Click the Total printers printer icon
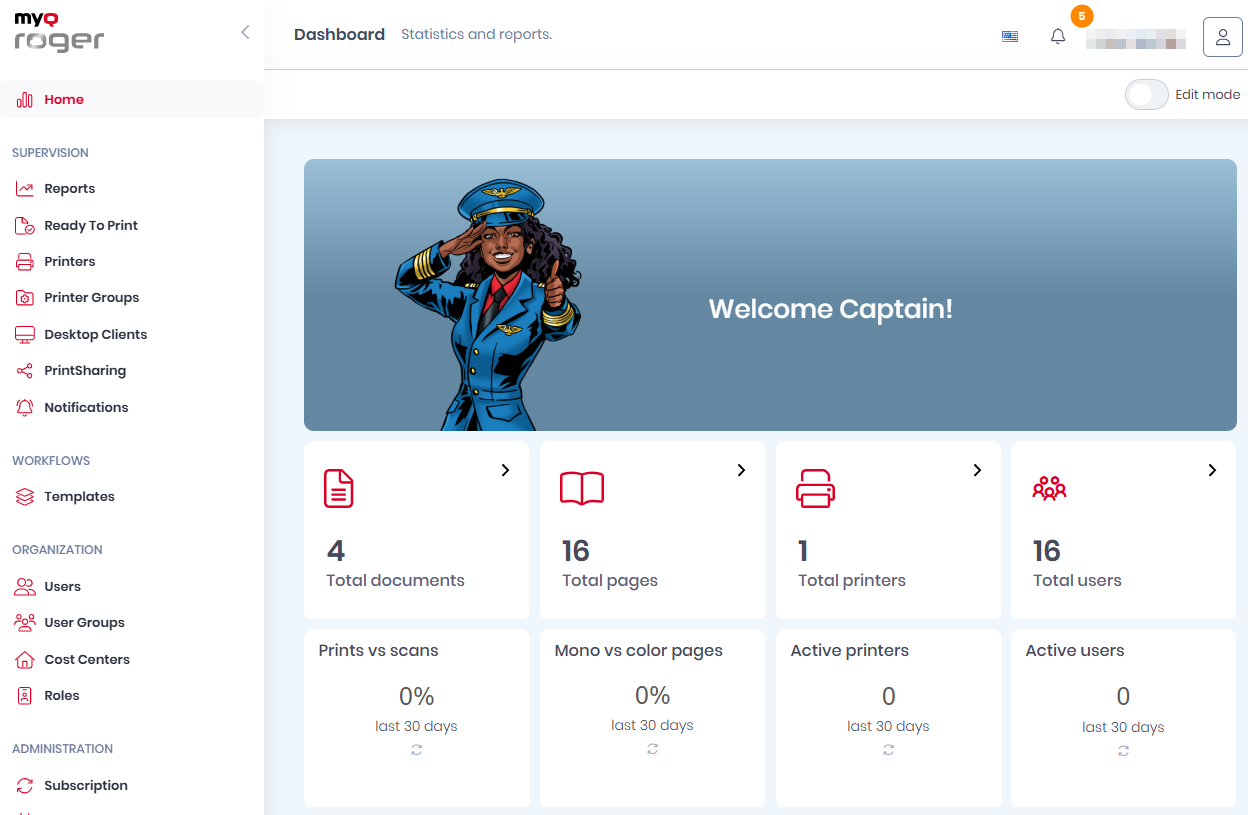Image resolution: width=1248 pixels, height=815 pixels. [815, 488]
